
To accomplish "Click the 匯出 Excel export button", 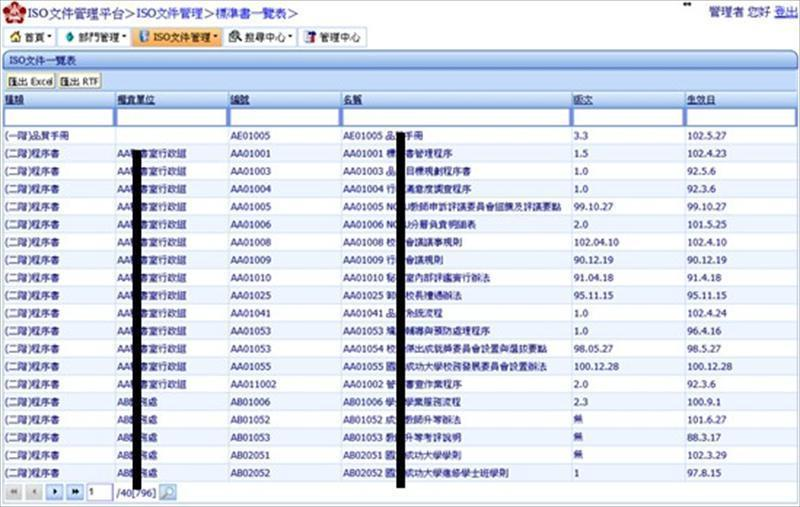I will tap(31, 82).
